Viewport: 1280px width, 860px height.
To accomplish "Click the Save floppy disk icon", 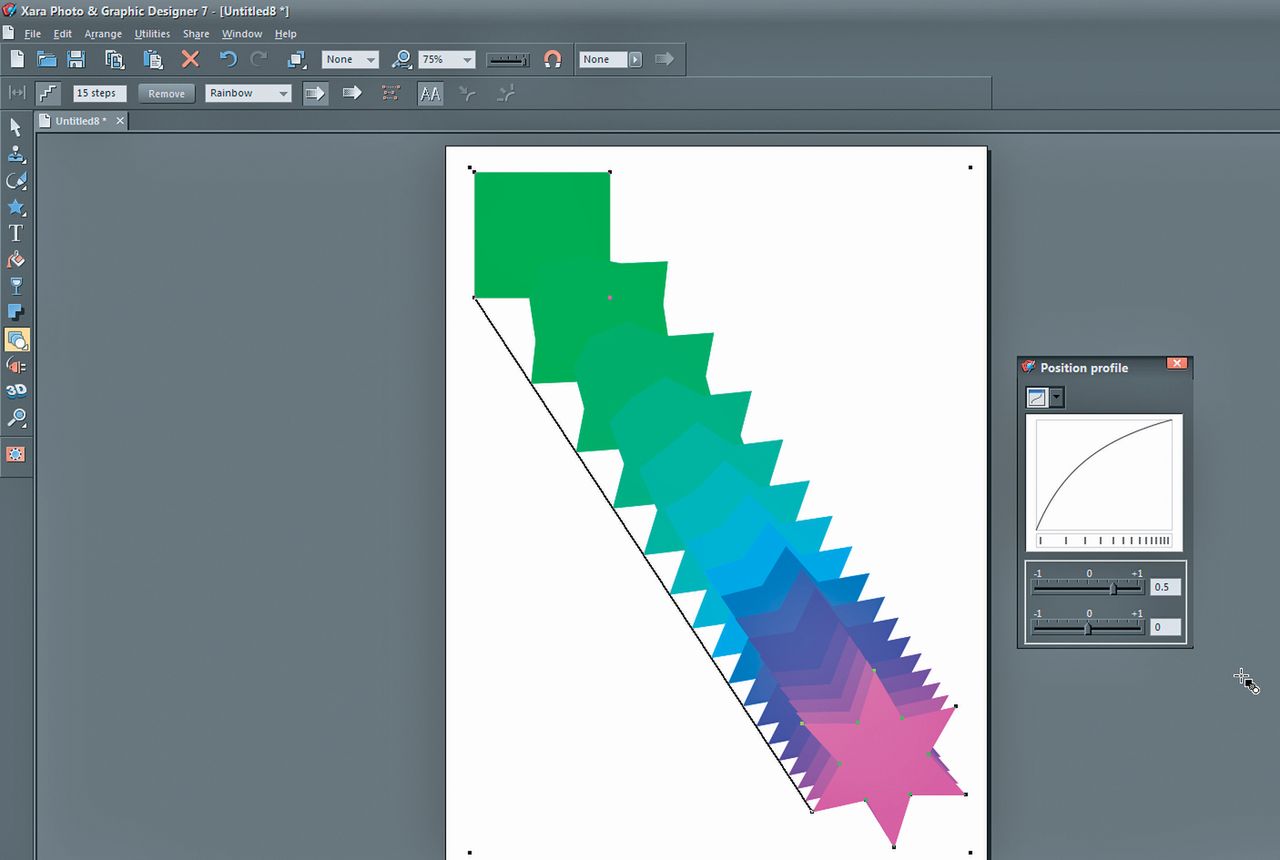I will click(x=76, y=60).
